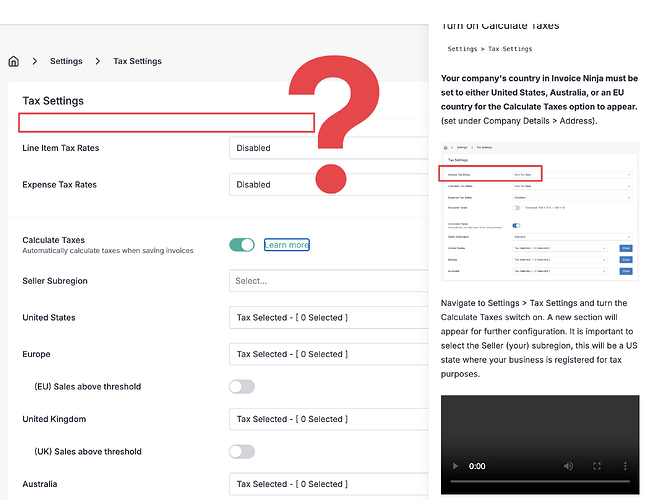
Task: Open the Learn more link
Action: point(287,245)
